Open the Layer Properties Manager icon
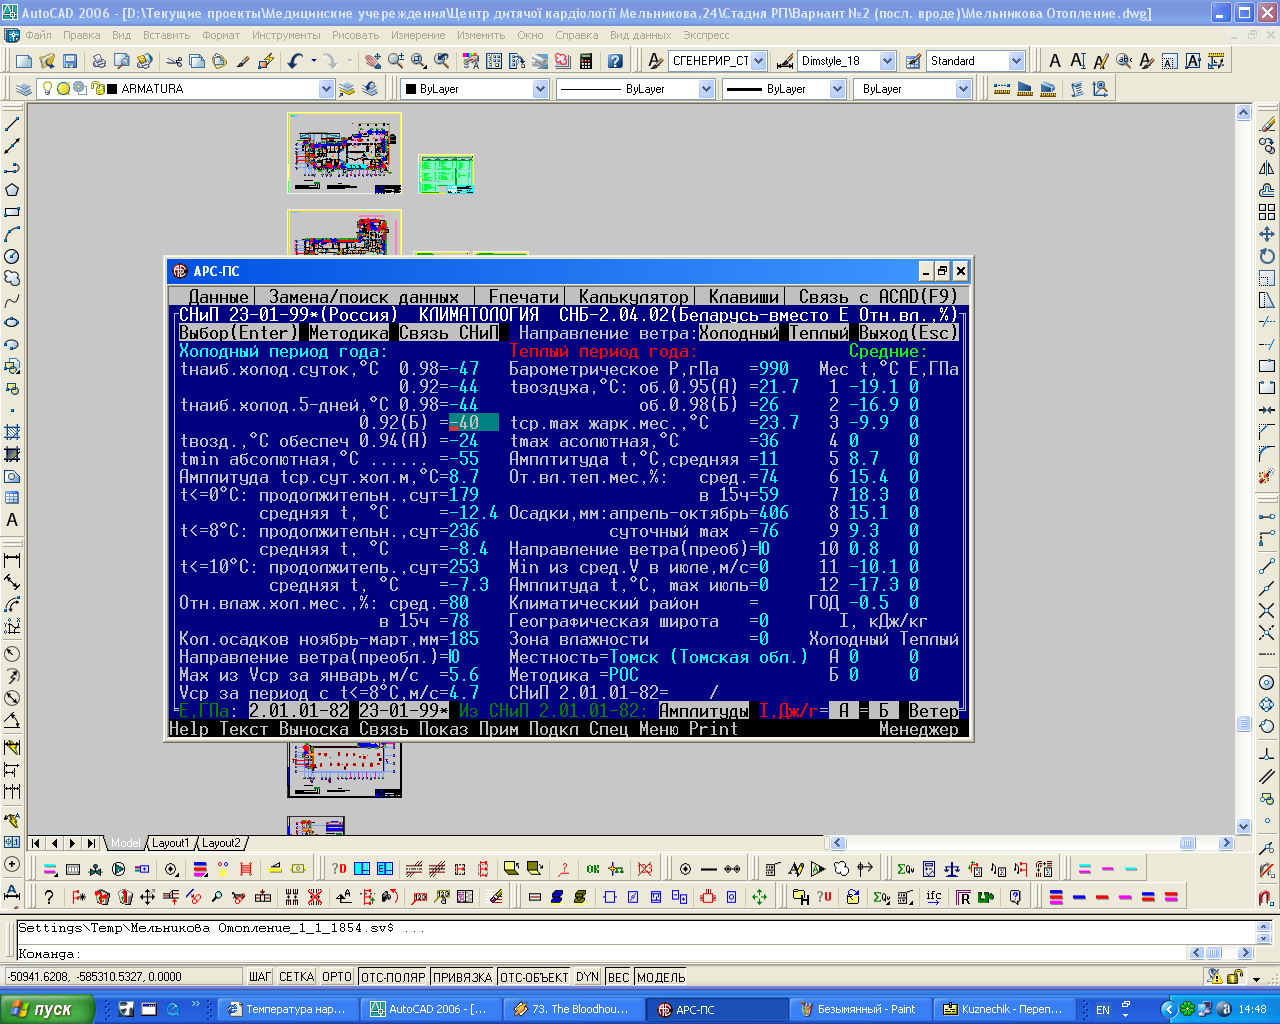 [x=24, y=89]
